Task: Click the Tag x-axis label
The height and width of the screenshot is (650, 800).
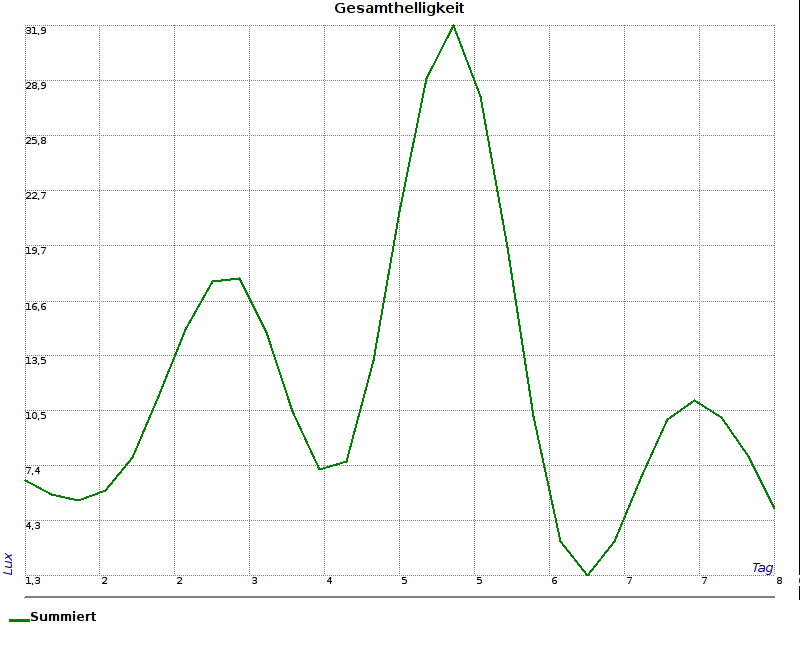Action: click(x=762, y=568)
